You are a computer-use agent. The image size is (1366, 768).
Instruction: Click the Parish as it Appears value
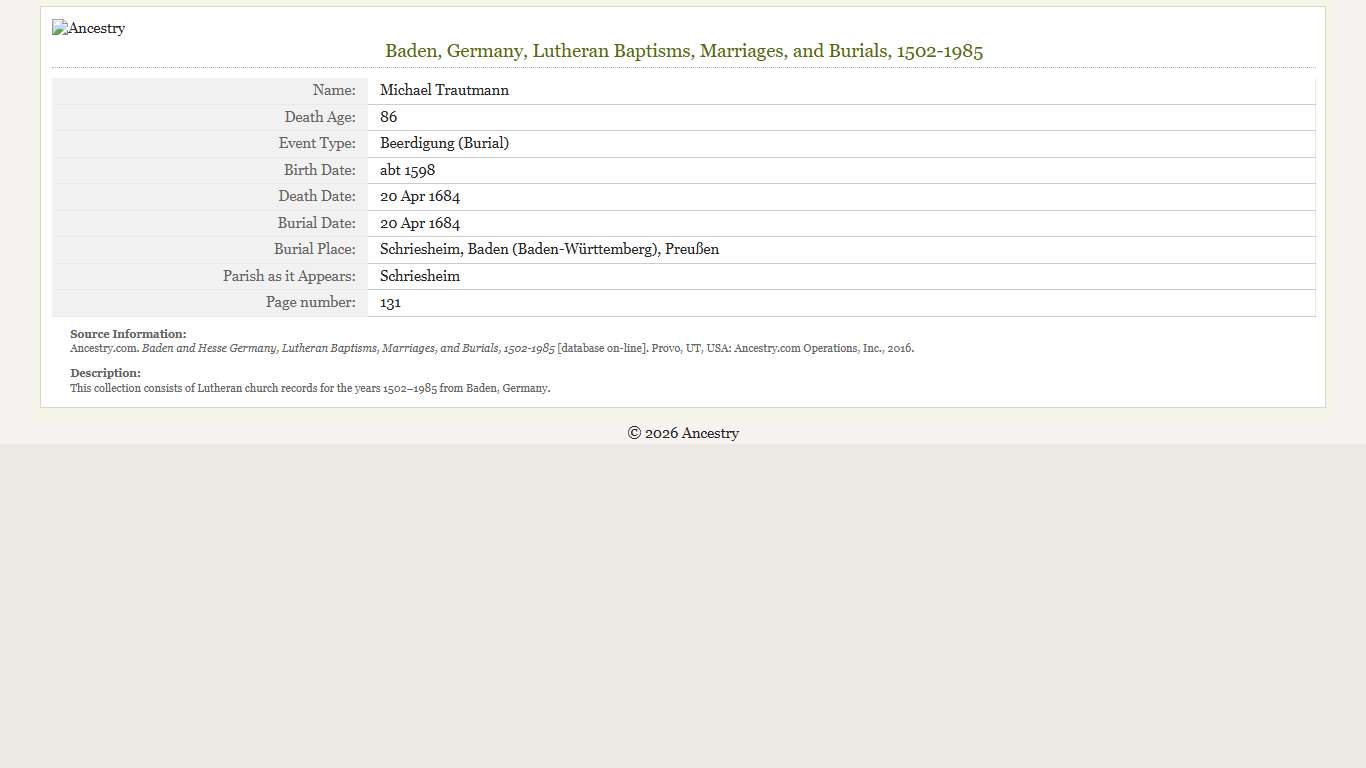pos(419,276)
